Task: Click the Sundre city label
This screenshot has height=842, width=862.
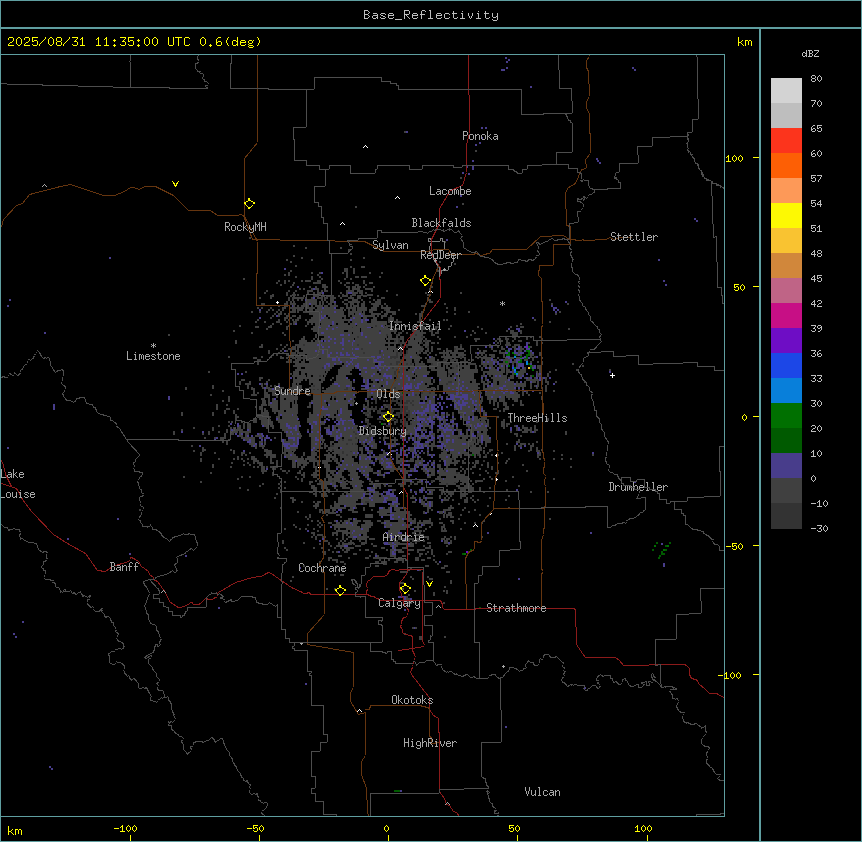Action: pos(292,391)
